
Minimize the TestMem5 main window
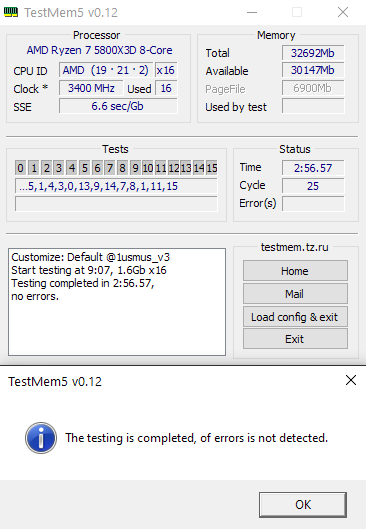252,12
